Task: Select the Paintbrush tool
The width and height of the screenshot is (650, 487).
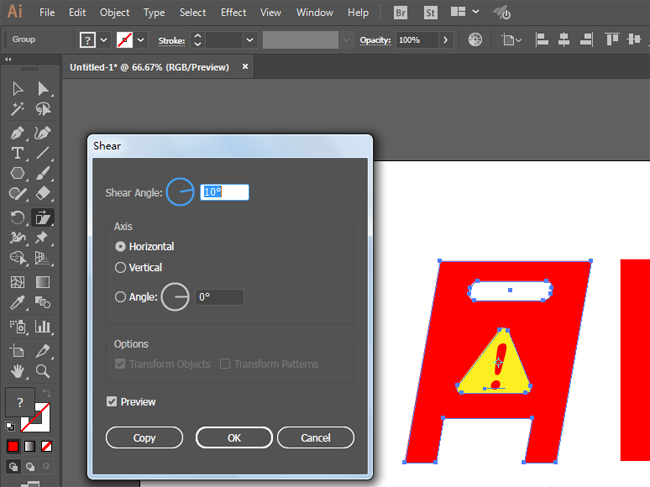Action: pos(43,173)
